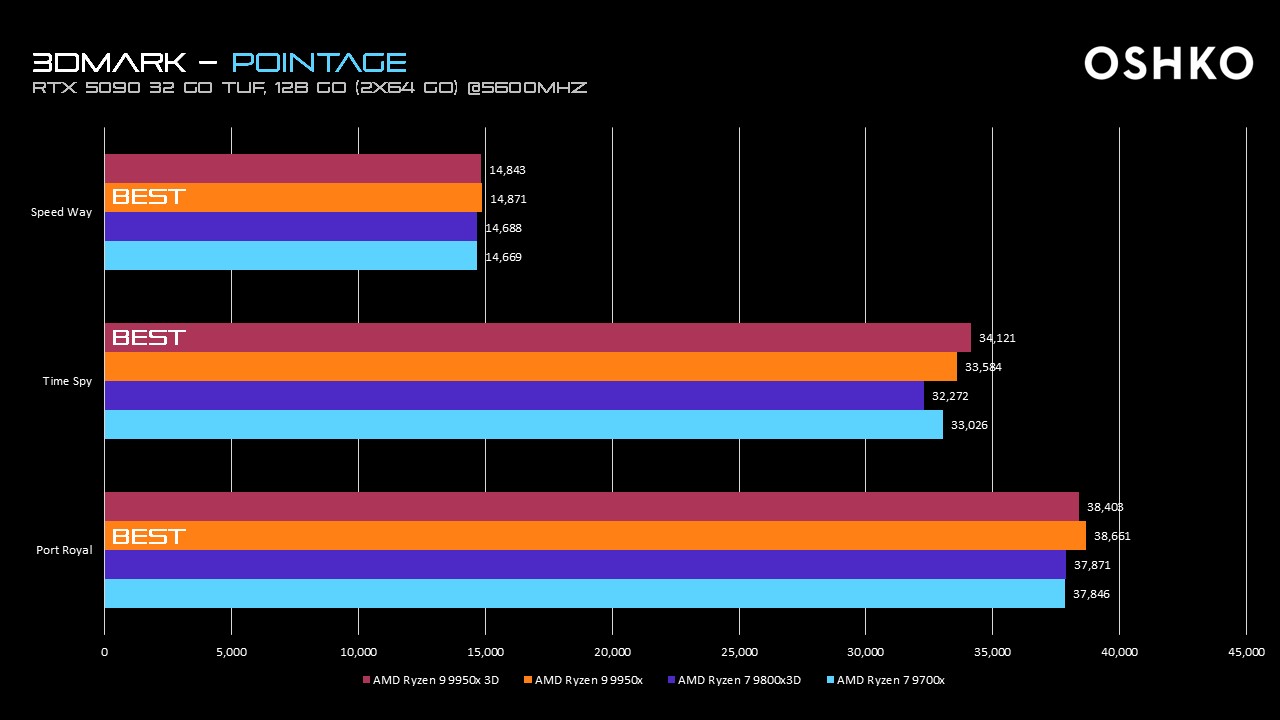Click the BEST badge on the Time Spy bar
This screenshot has width=1280, height=720.
(148, 338)
